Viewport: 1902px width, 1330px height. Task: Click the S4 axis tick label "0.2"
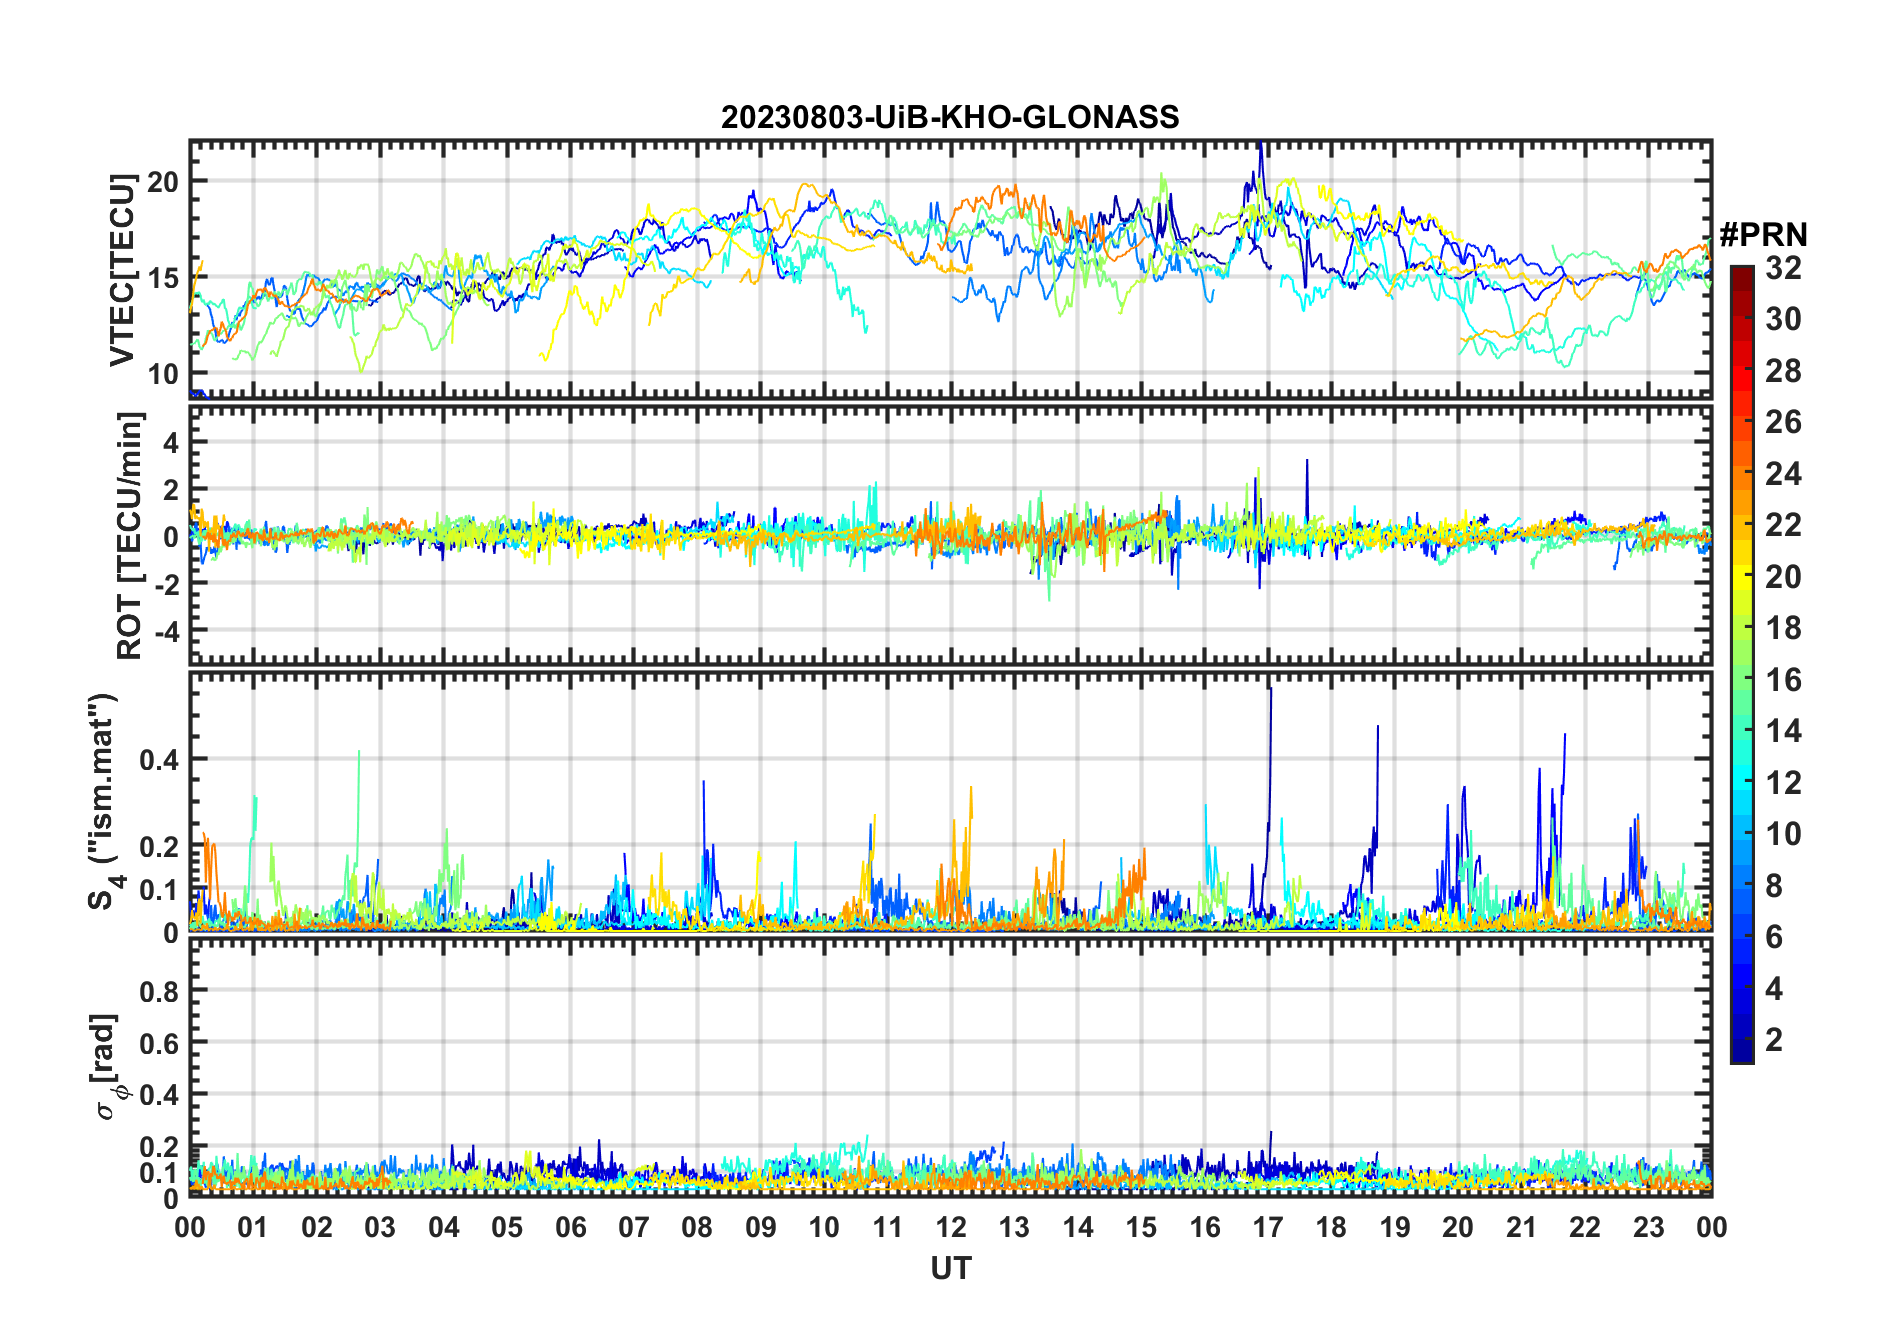coord(159,847)
